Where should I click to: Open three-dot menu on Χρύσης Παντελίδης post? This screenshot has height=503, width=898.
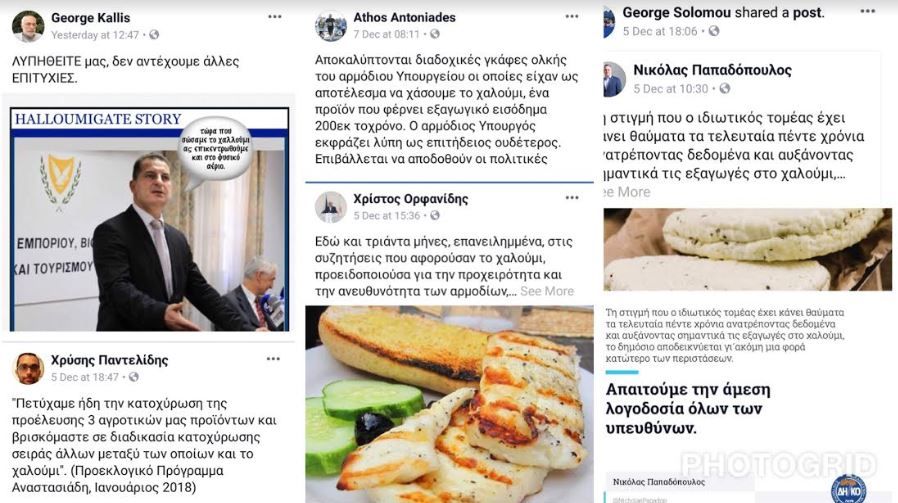pos(273,359)
